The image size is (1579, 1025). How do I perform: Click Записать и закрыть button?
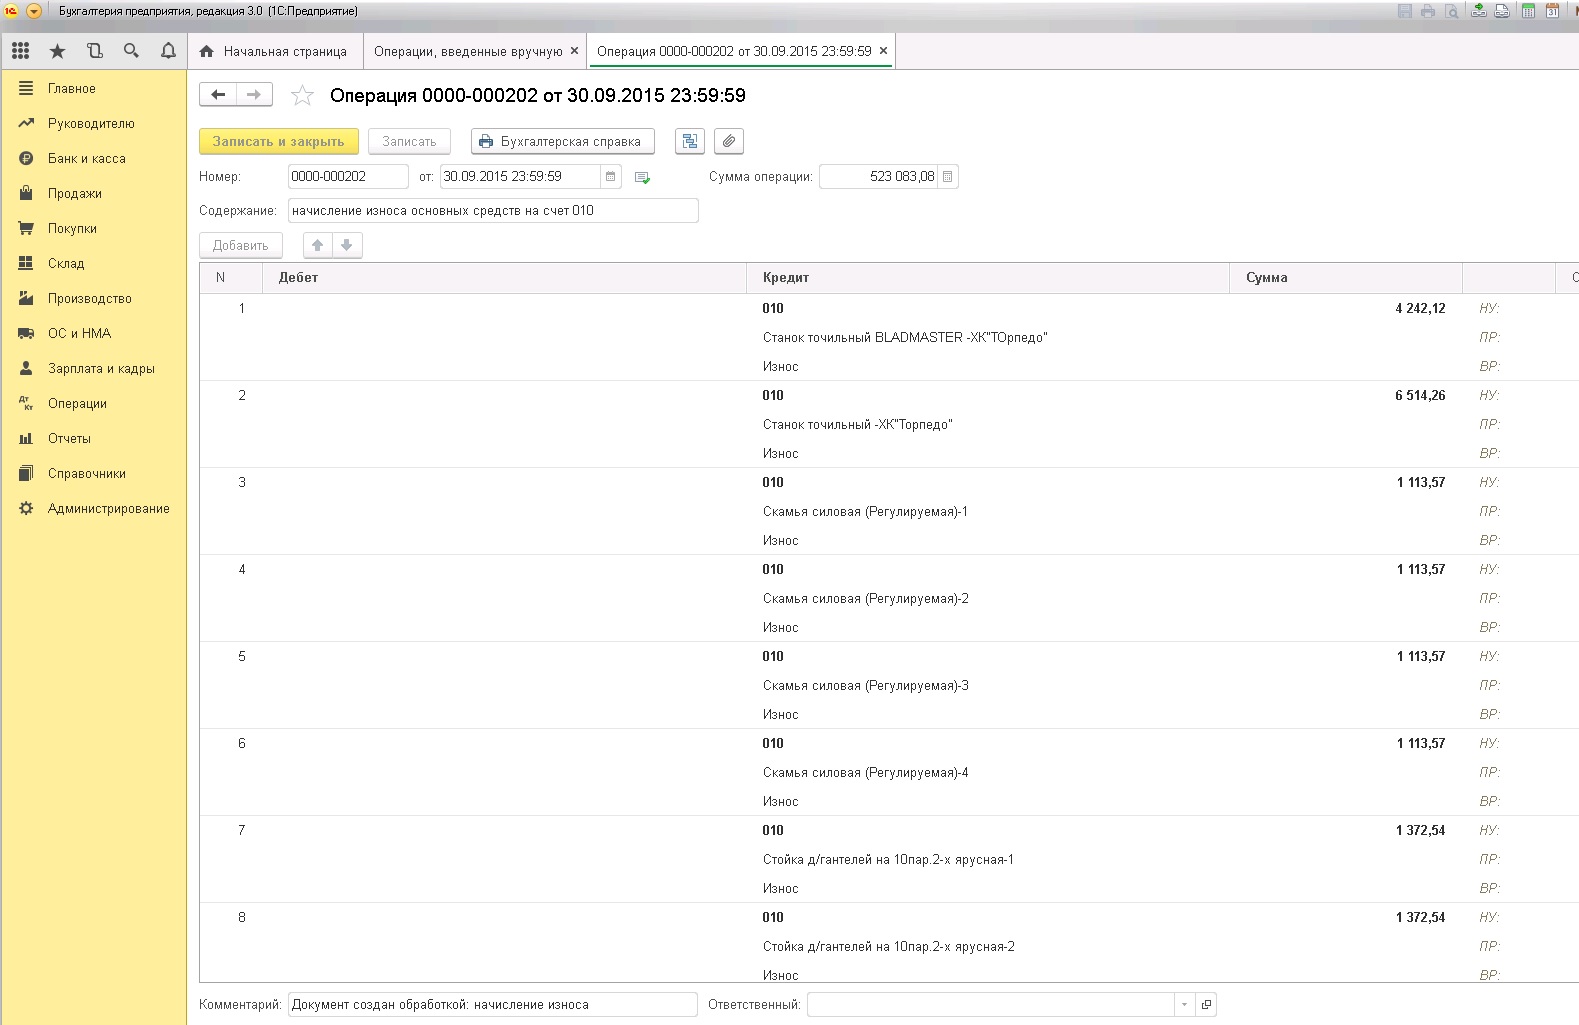pos(278,142)
